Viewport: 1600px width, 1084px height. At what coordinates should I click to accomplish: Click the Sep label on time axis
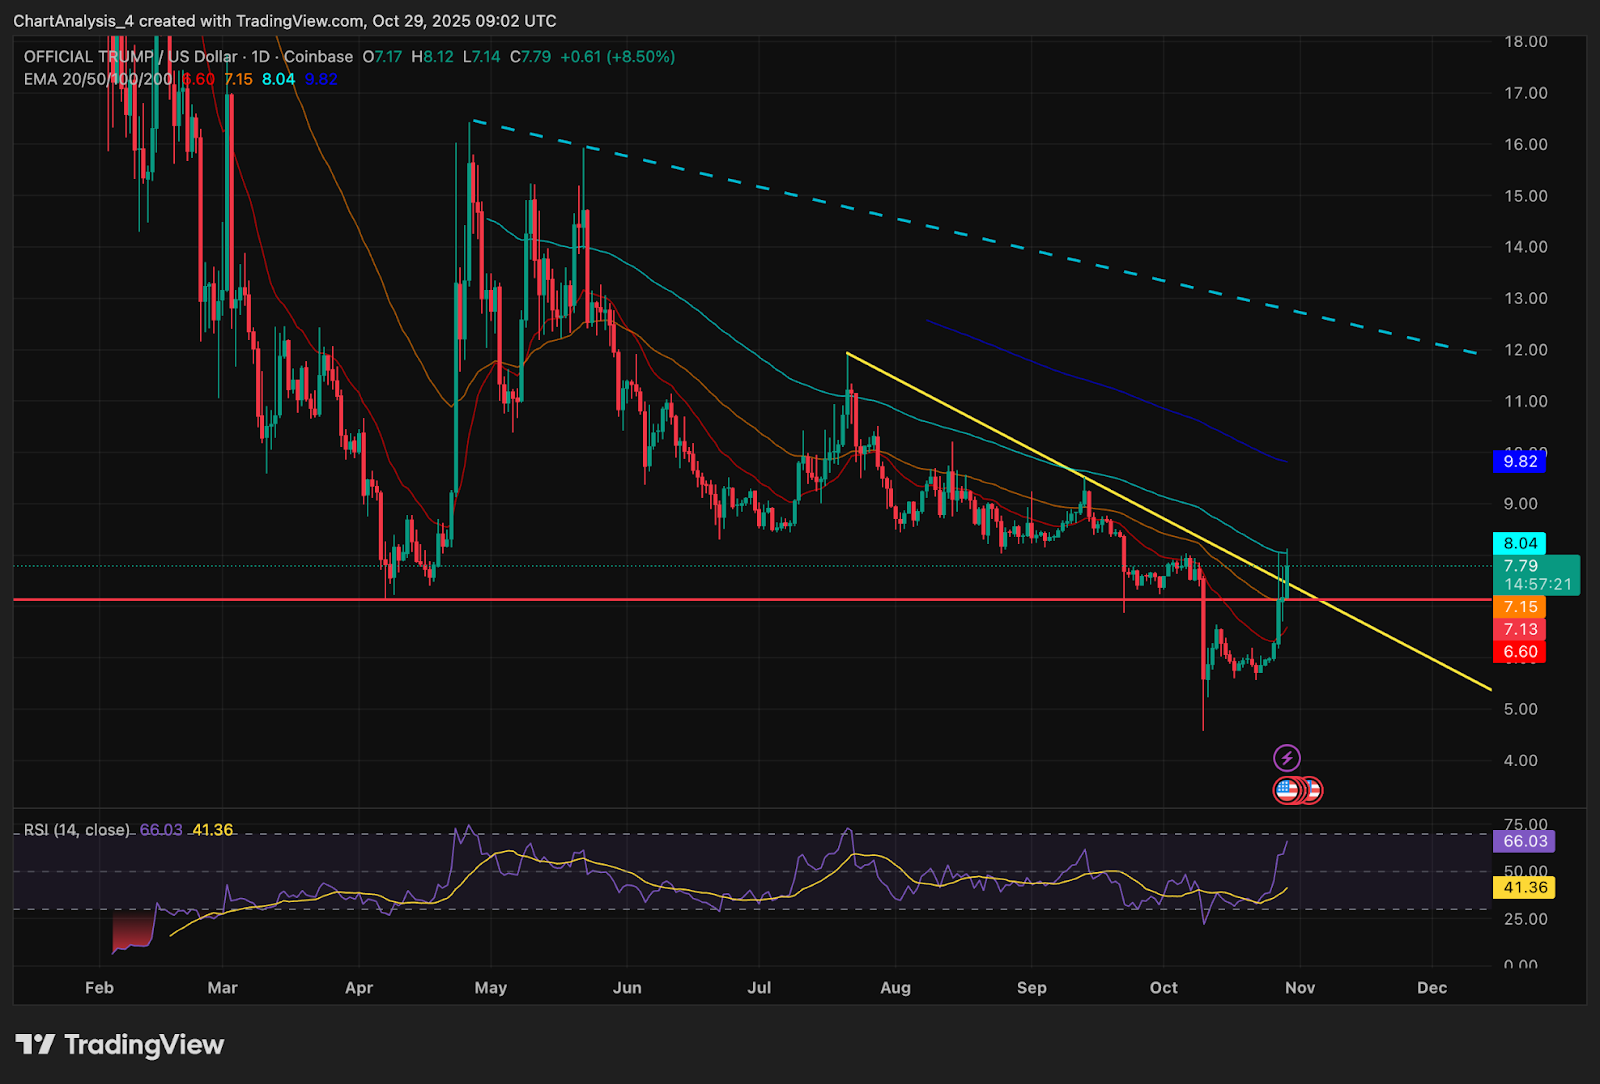click(1031, 988)
